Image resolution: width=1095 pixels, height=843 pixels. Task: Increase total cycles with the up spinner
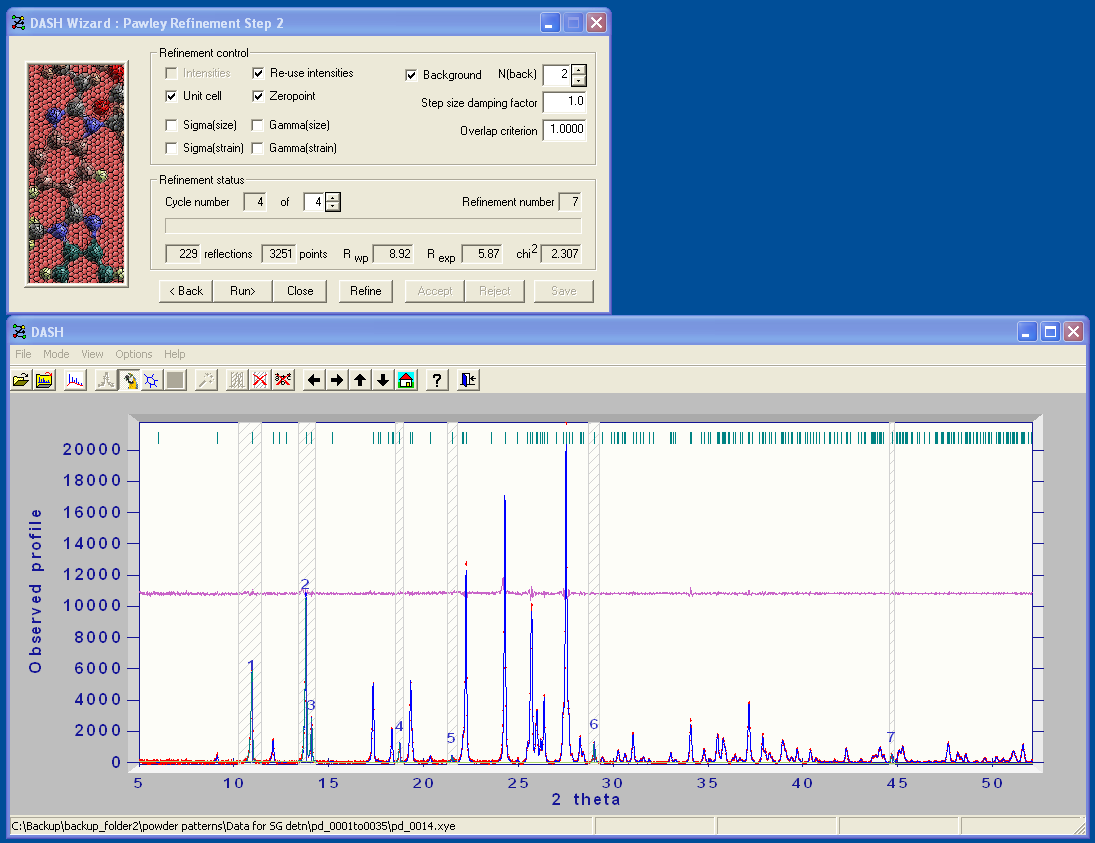(x=333, y=198)
